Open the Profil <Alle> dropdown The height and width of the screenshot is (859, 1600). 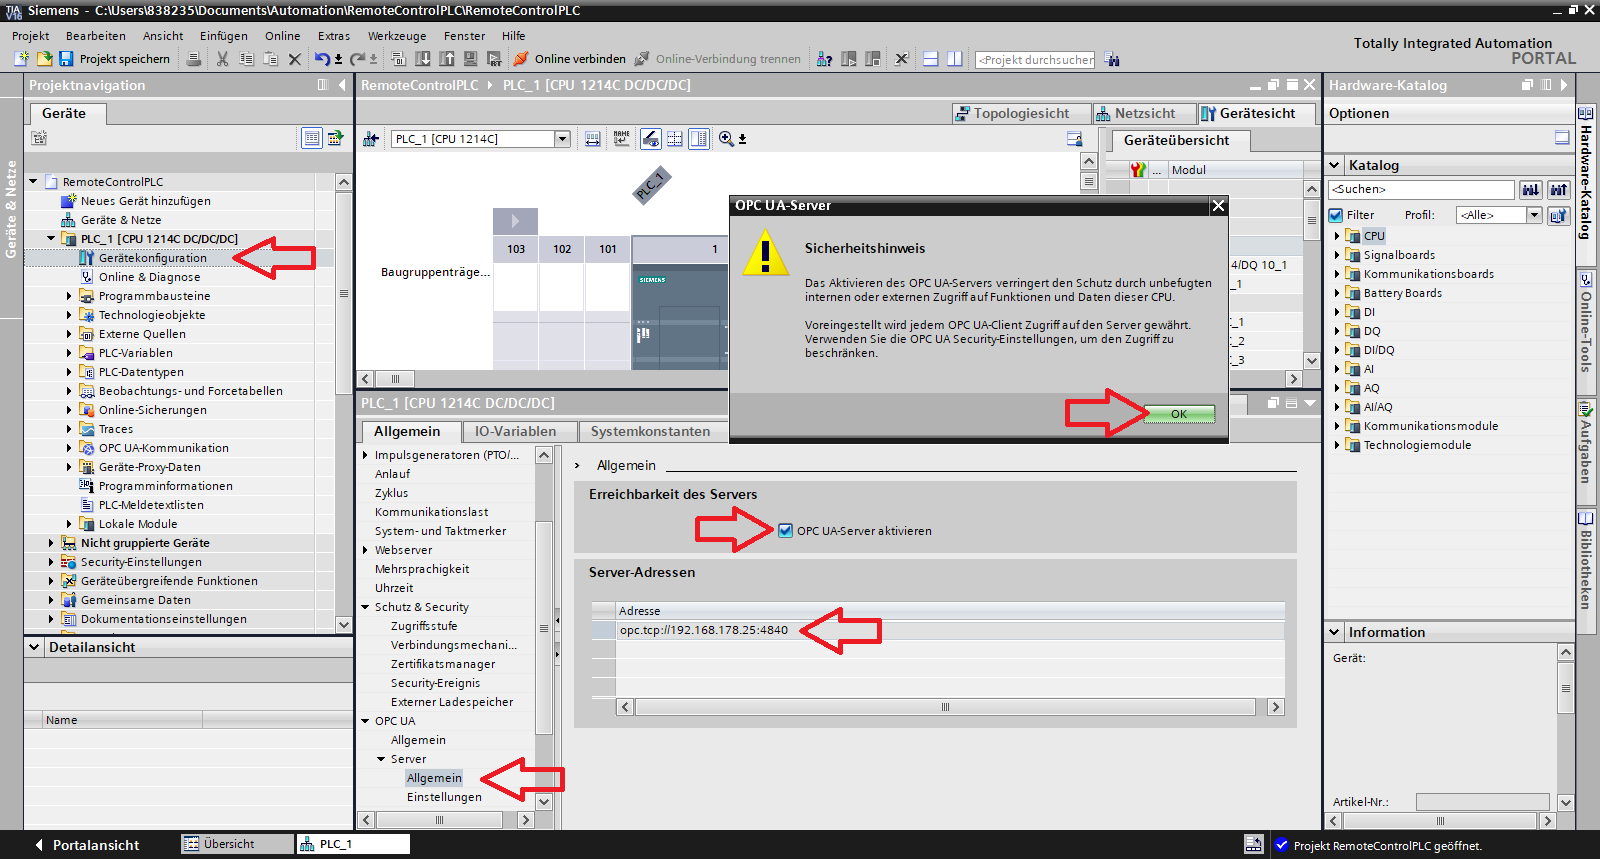[1534, 215]
